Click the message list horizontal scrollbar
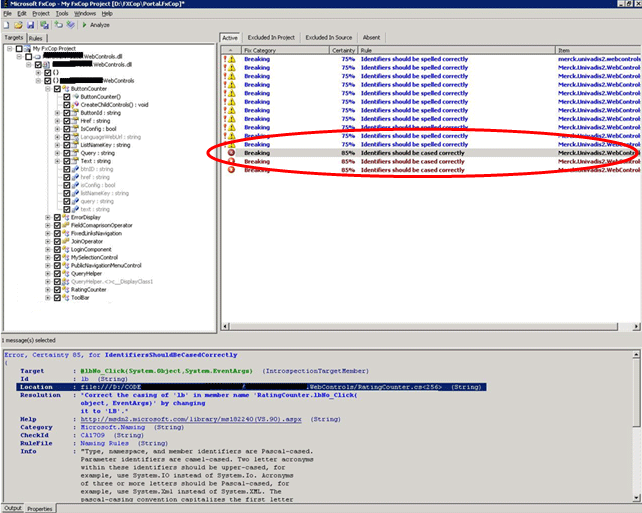Viewport: 642px width, 513px height. [x=423, y=326]
